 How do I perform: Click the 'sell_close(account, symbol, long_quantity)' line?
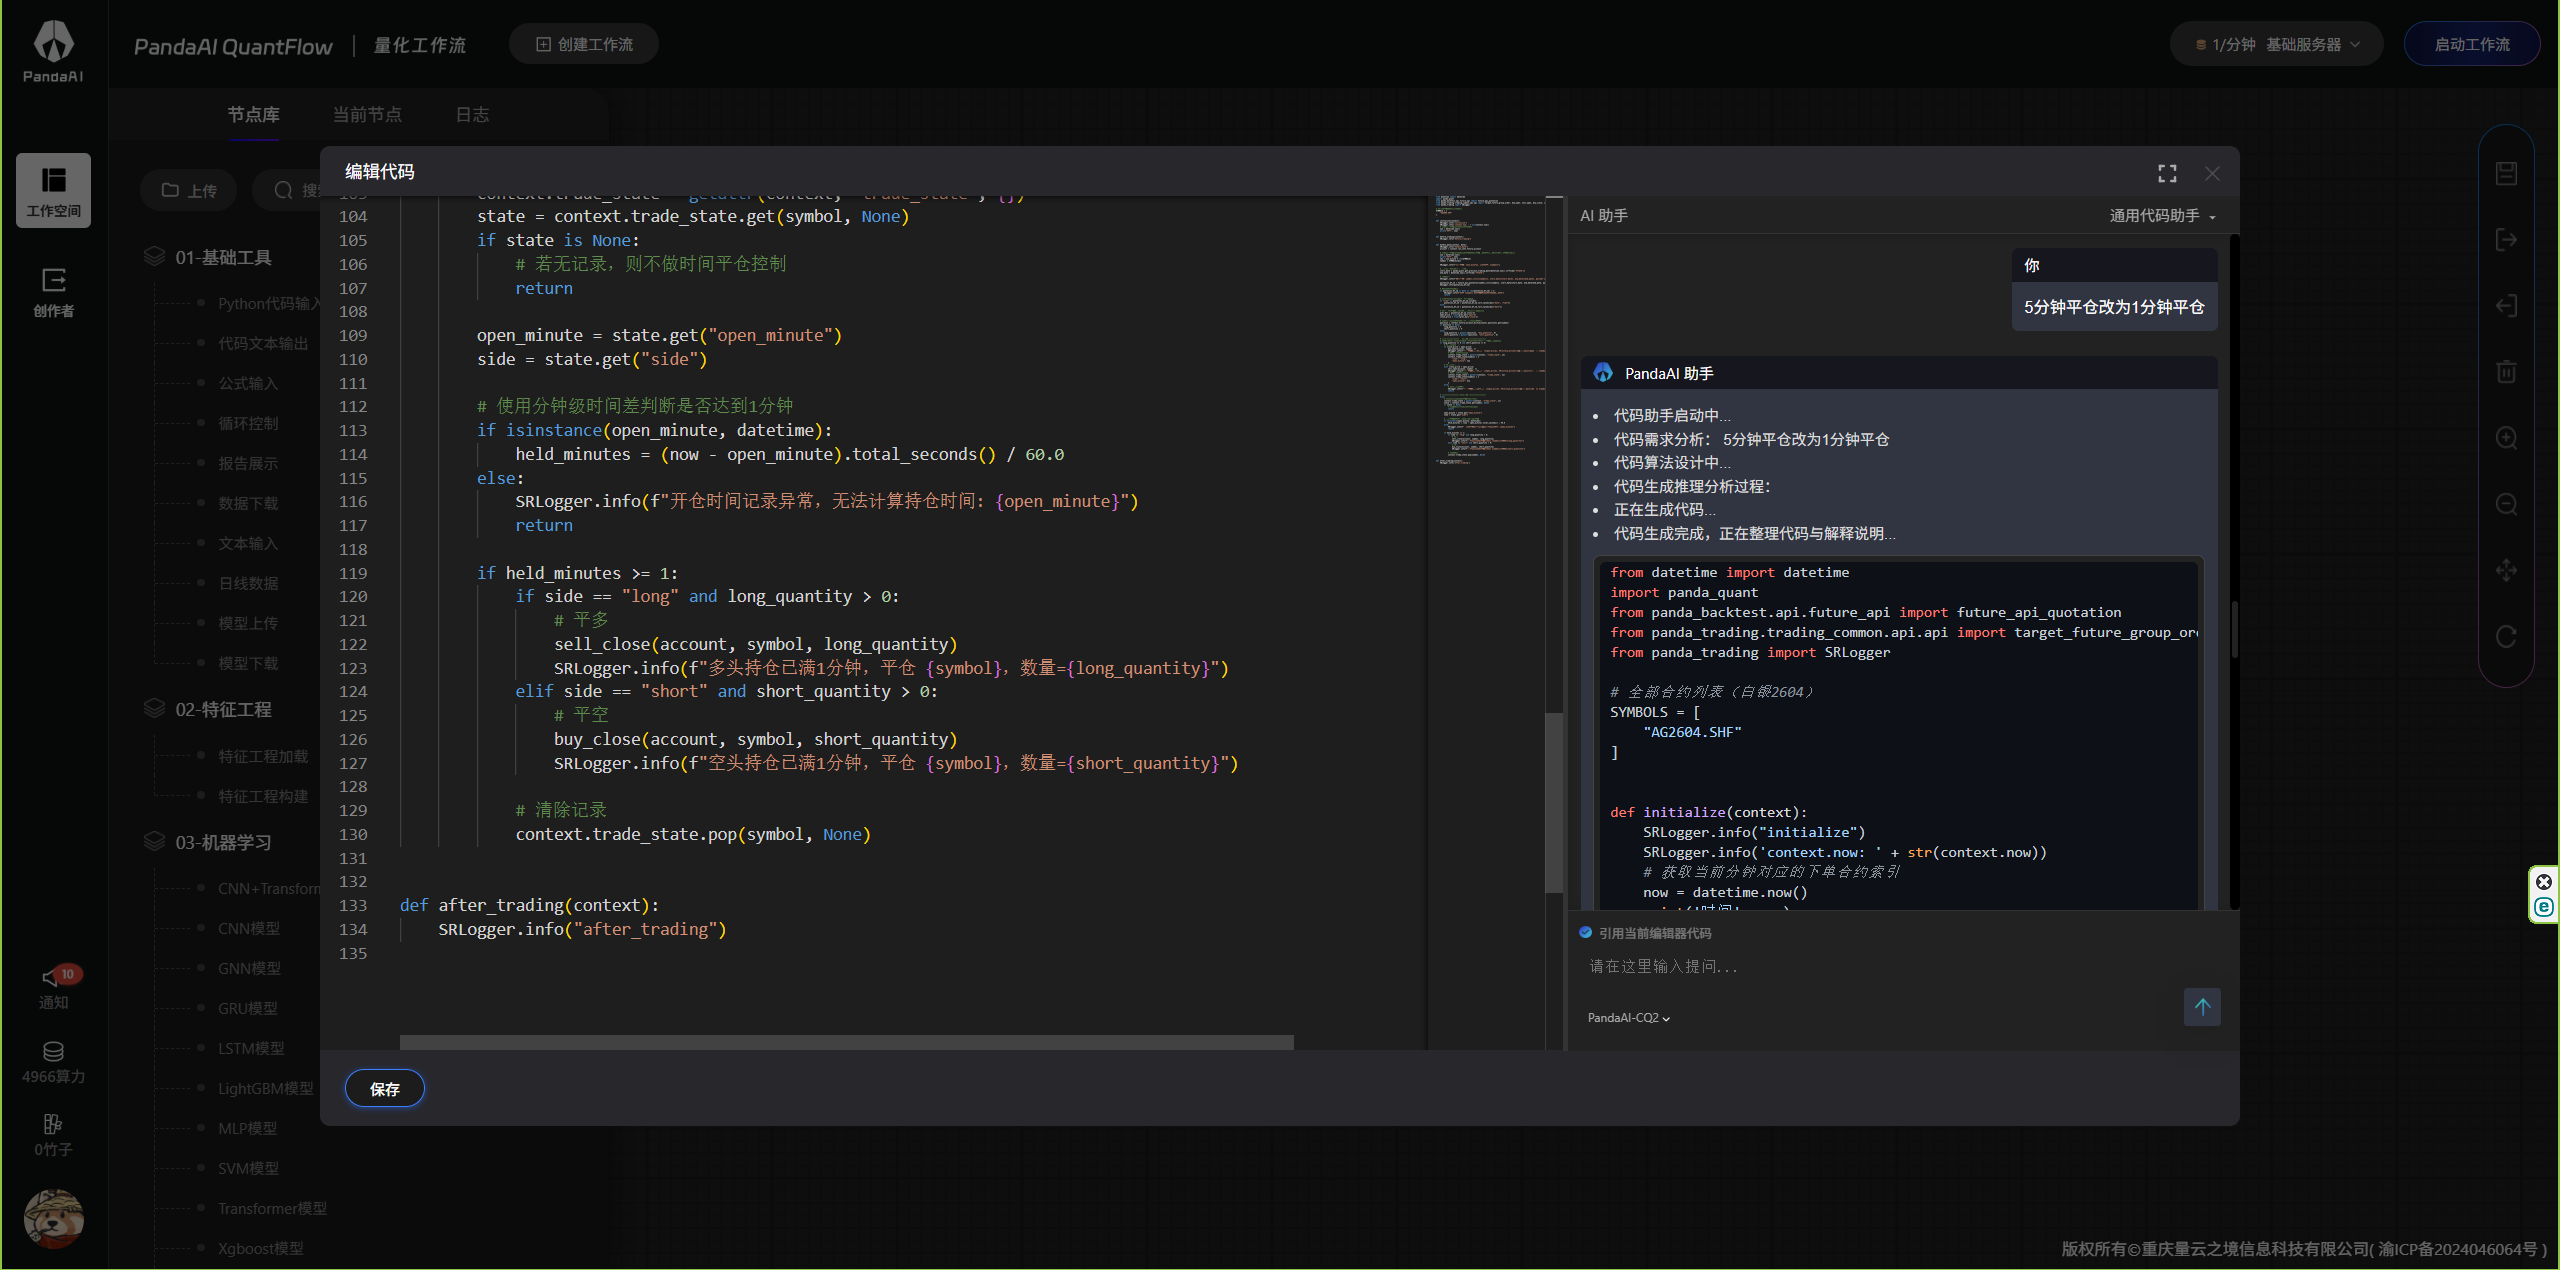tap(755, 644)
